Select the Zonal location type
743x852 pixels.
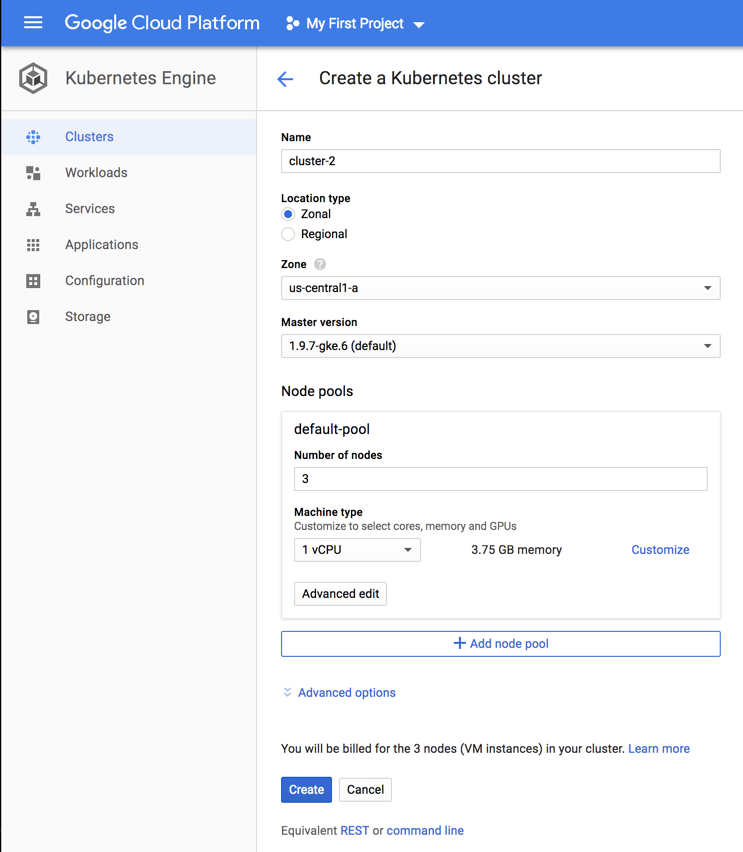pyautogui.click(x=287, y=213)
